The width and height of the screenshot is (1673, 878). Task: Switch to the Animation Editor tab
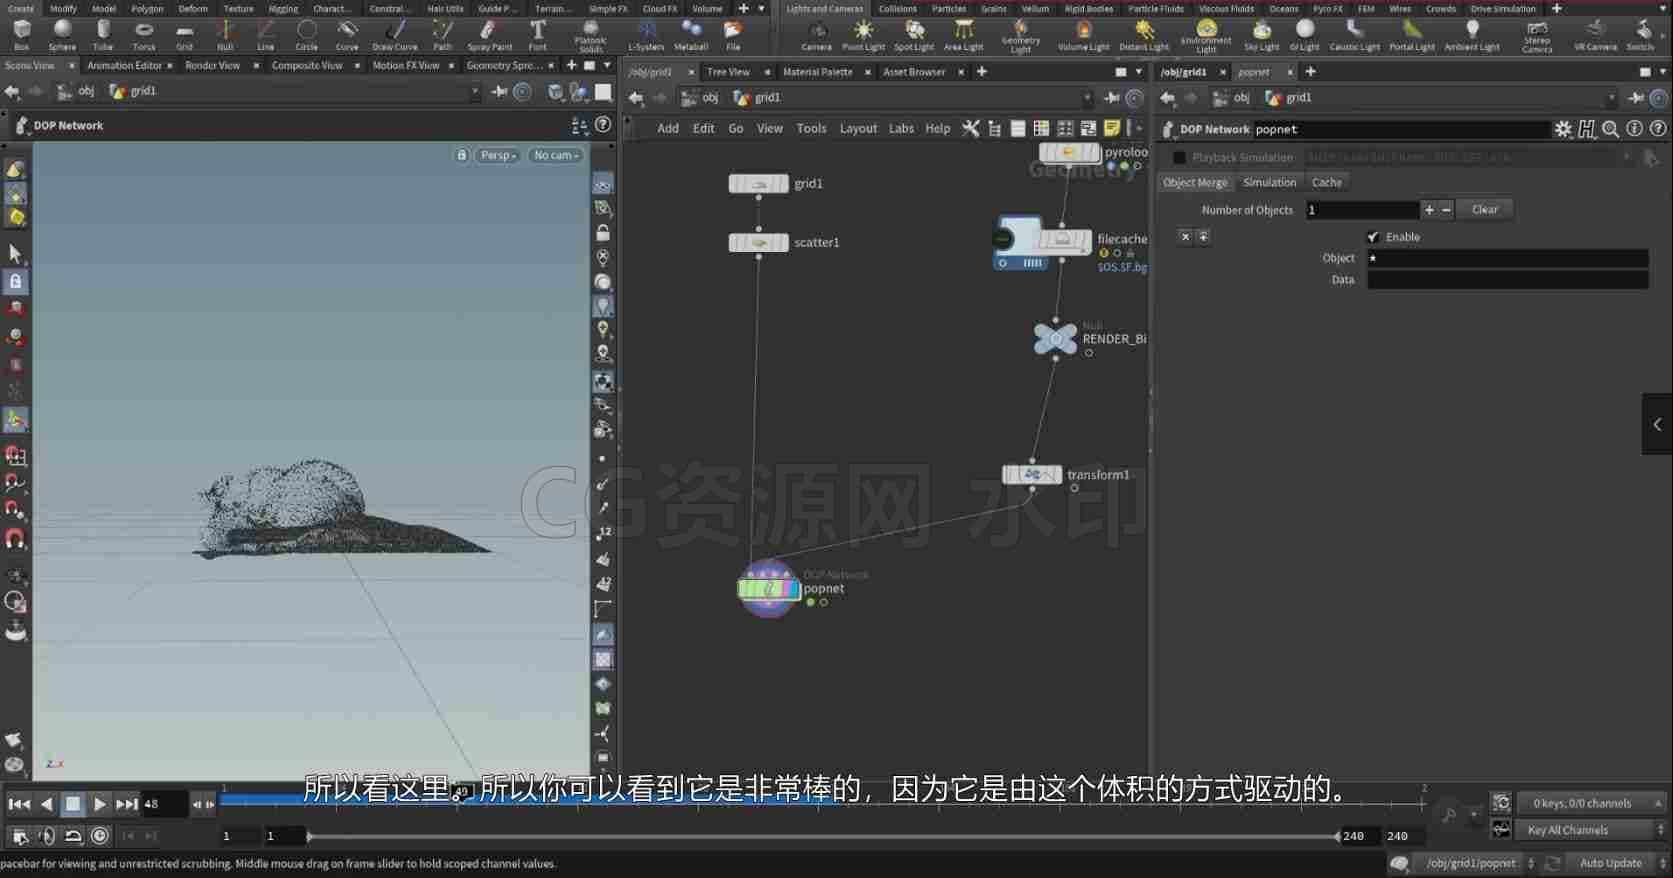[x=124, y=65]
